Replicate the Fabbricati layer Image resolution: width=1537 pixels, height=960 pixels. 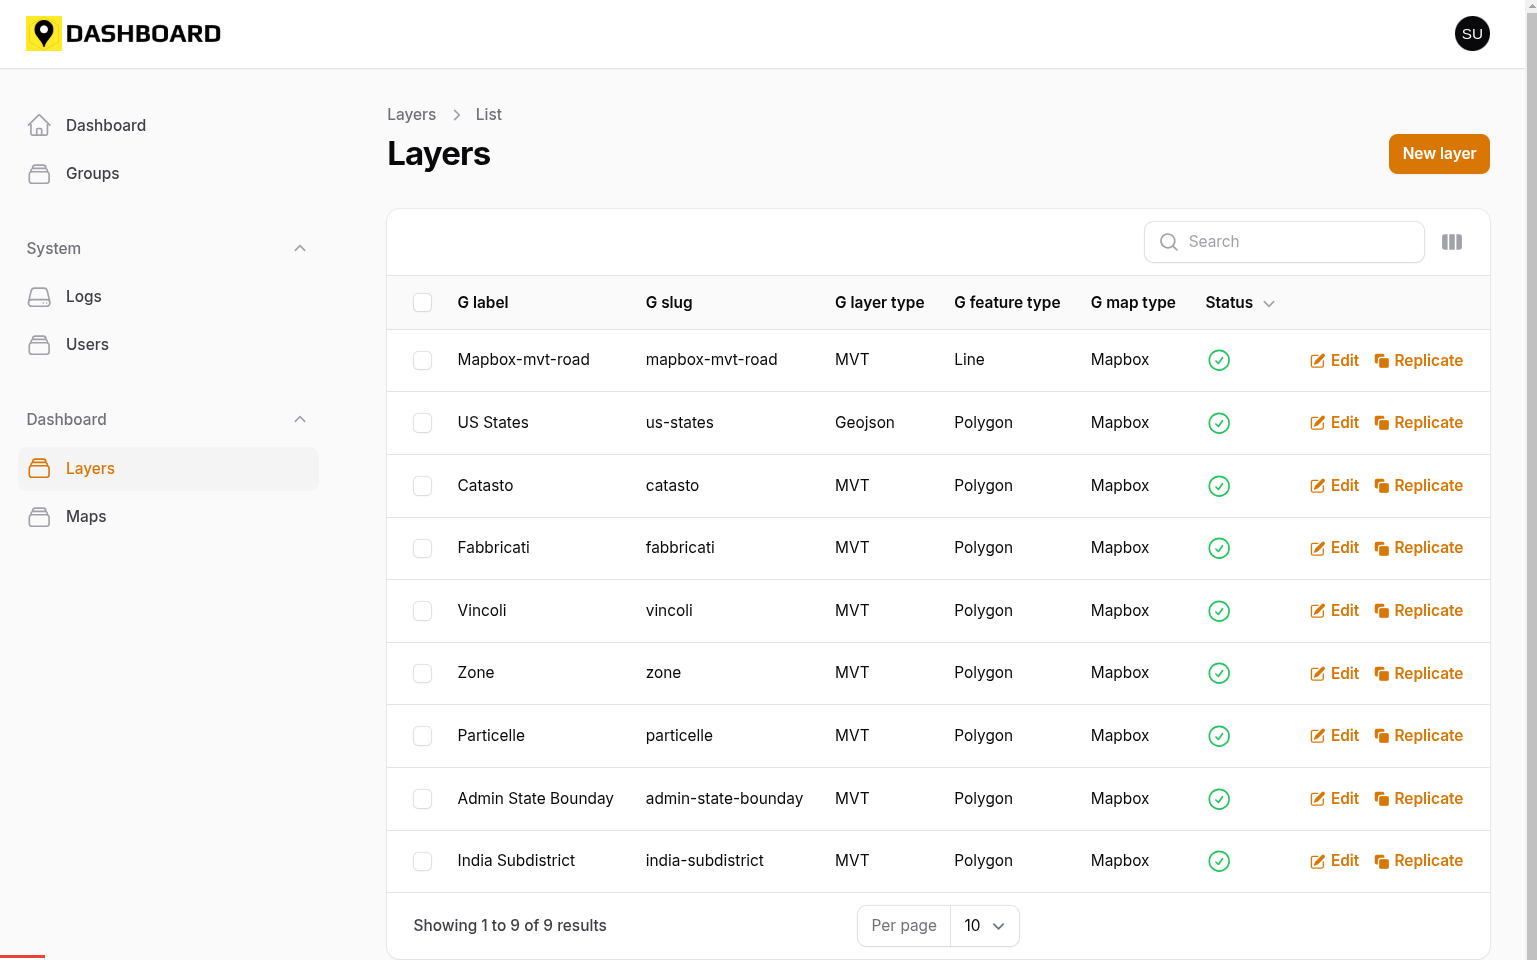point(1418,548)
